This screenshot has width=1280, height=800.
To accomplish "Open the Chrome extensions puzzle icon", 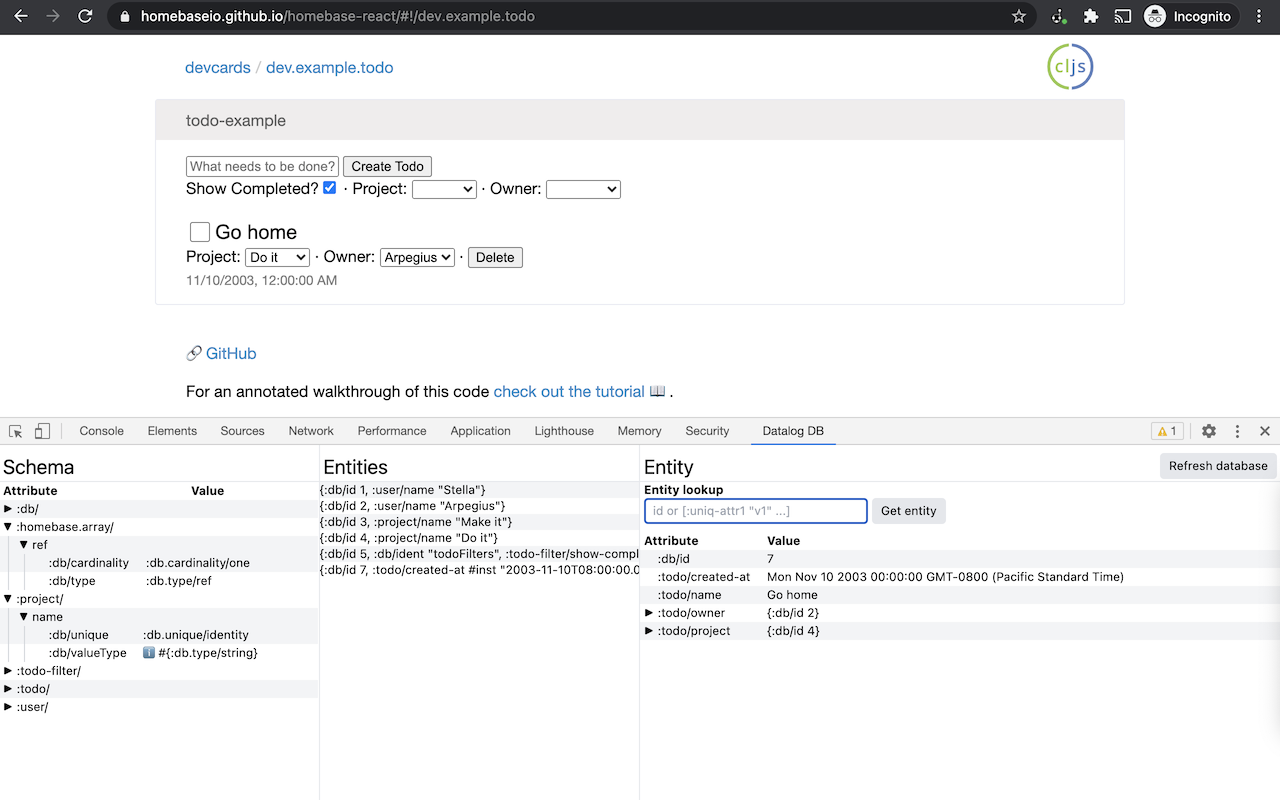I will tap(1091, 16).
